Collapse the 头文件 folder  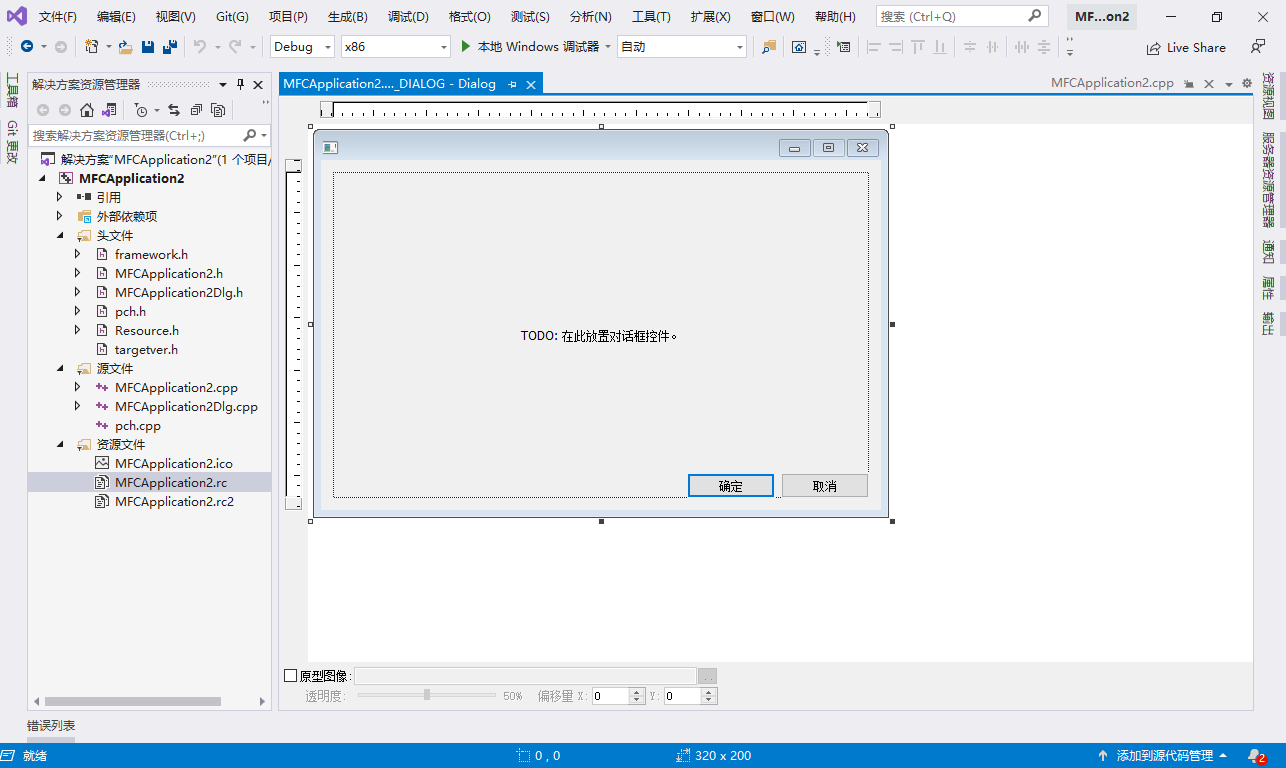(x=60, y=235)
